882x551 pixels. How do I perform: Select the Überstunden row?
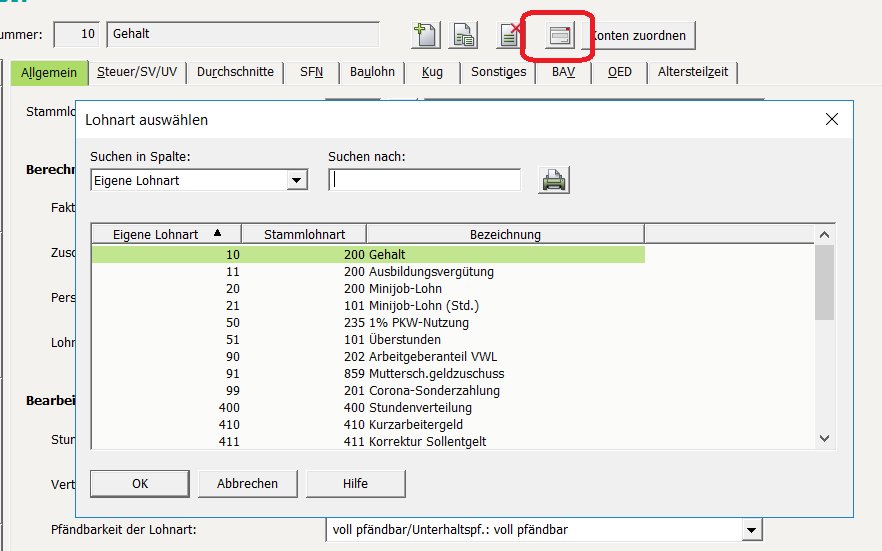pos(368,340)
